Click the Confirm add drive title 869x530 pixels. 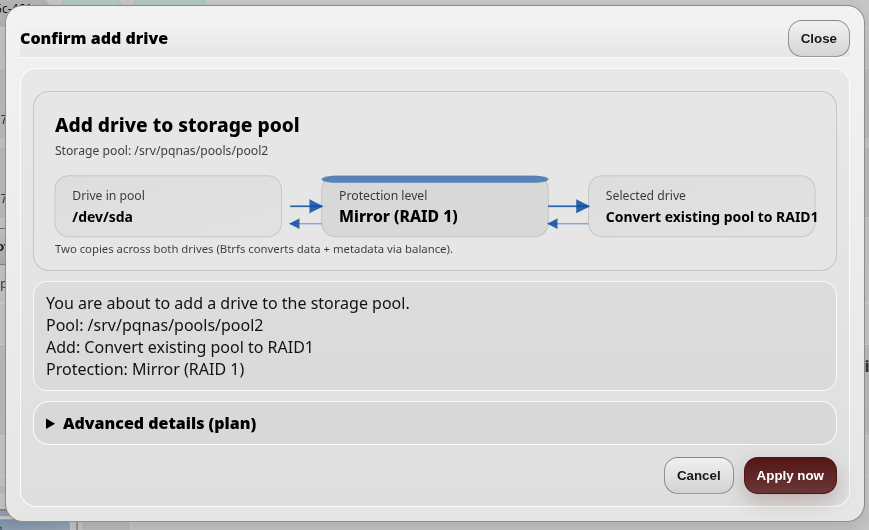94,38
